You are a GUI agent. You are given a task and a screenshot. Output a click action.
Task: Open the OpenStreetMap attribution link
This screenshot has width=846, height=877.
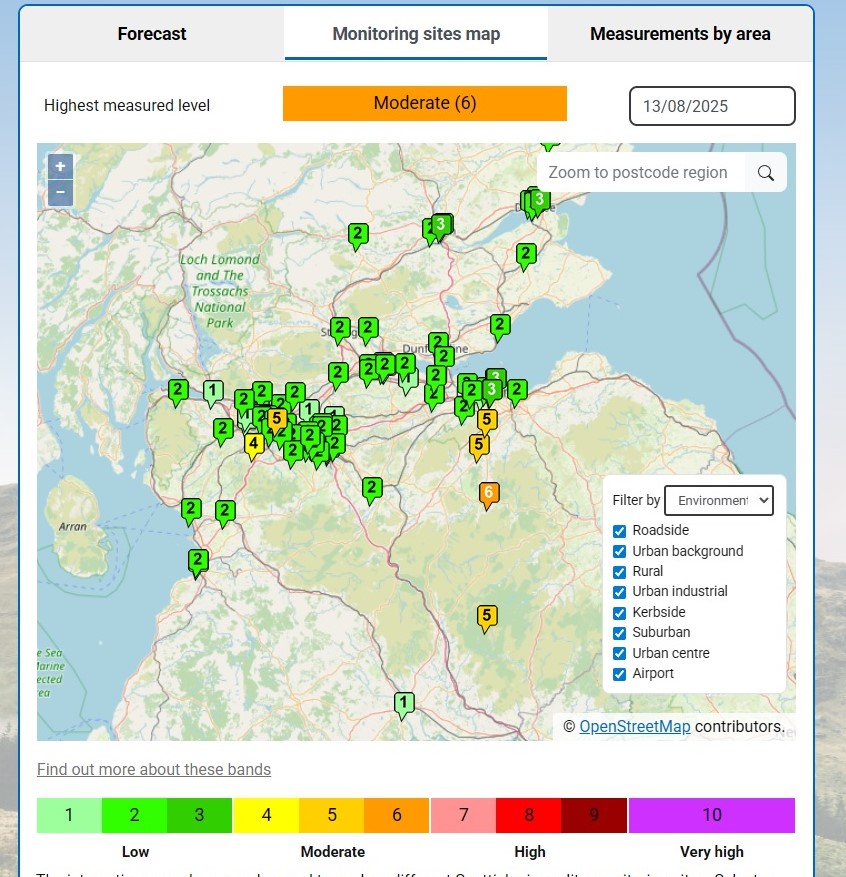coord(635,727)
